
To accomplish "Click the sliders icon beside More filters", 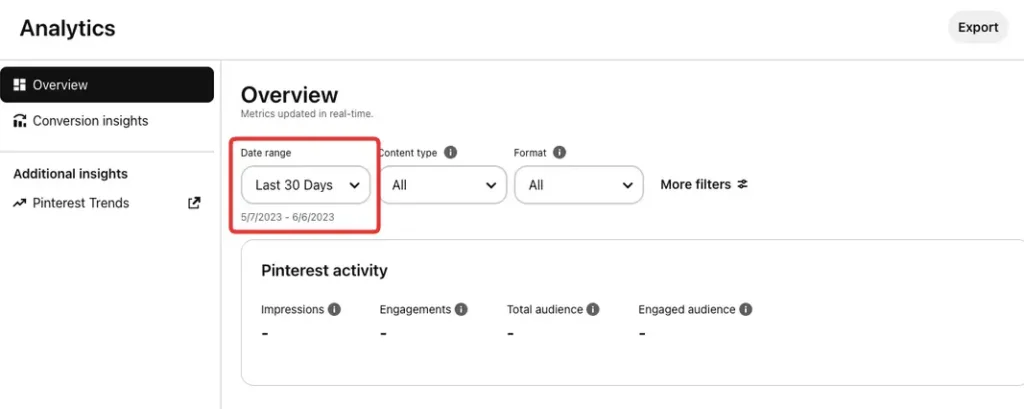I will pyautogui.click(x=743, y=185).
